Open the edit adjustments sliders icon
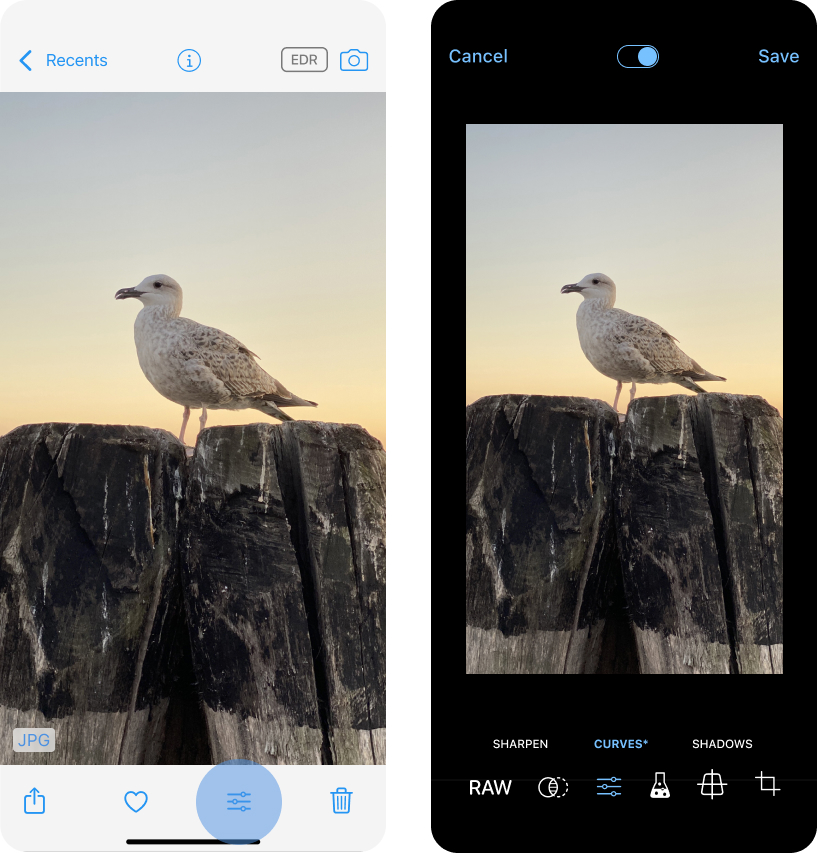817x853 pixels. 239,801
